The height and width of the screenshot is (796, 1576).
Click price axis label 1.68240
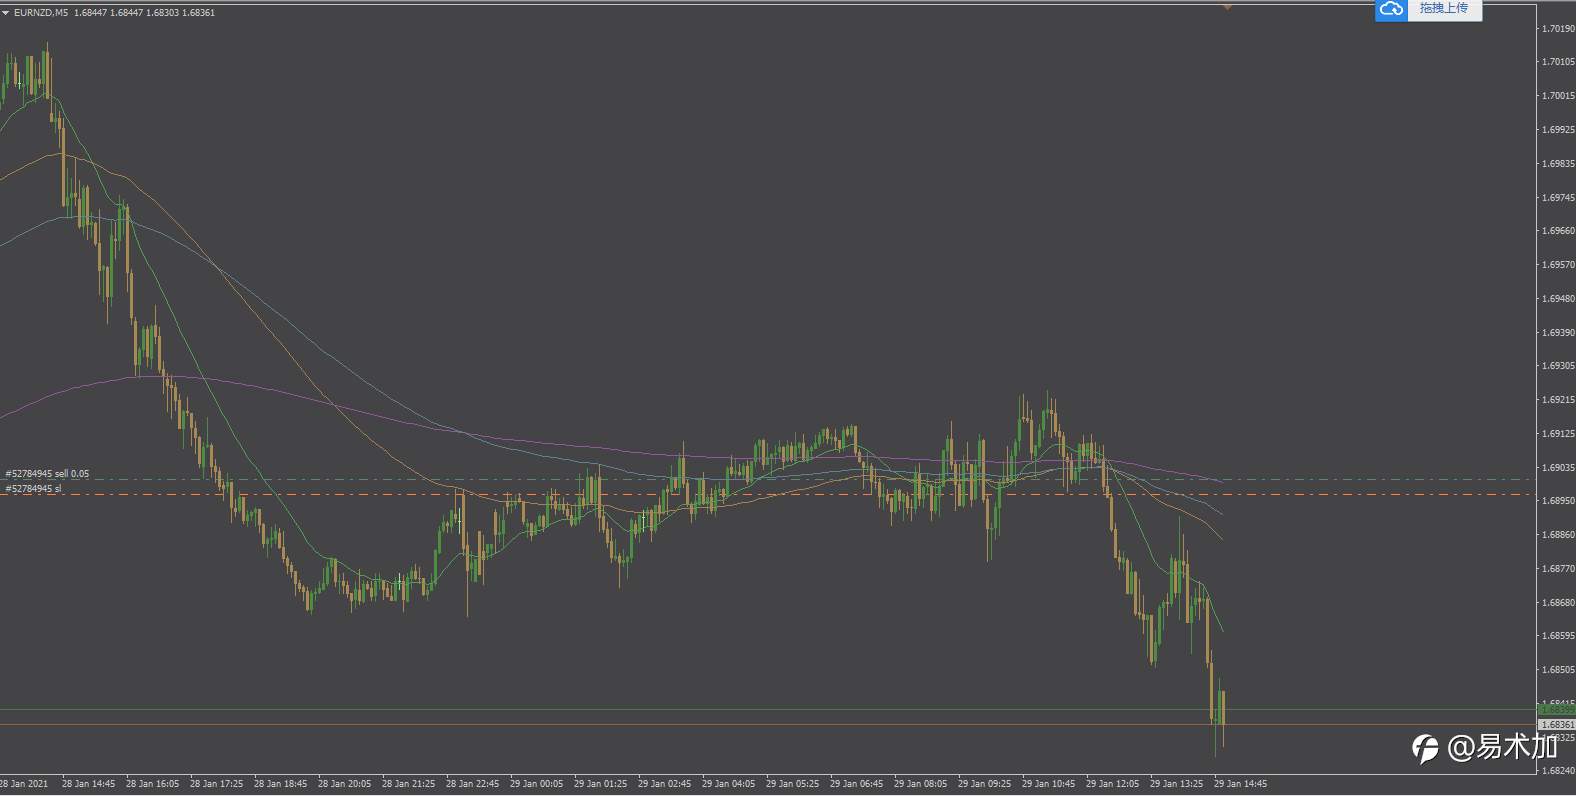click(x=1558, y=771)
